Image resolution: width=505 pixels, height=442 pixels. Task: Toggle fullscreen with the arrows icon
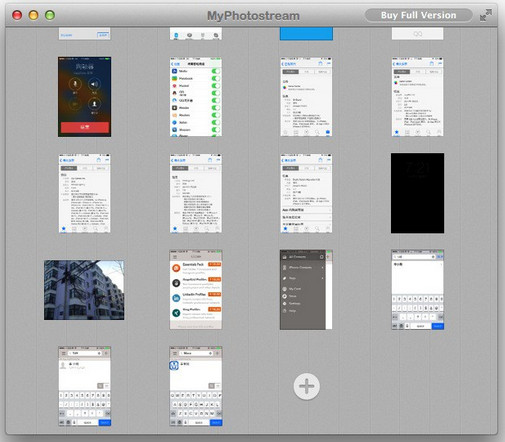click(486, 15)
